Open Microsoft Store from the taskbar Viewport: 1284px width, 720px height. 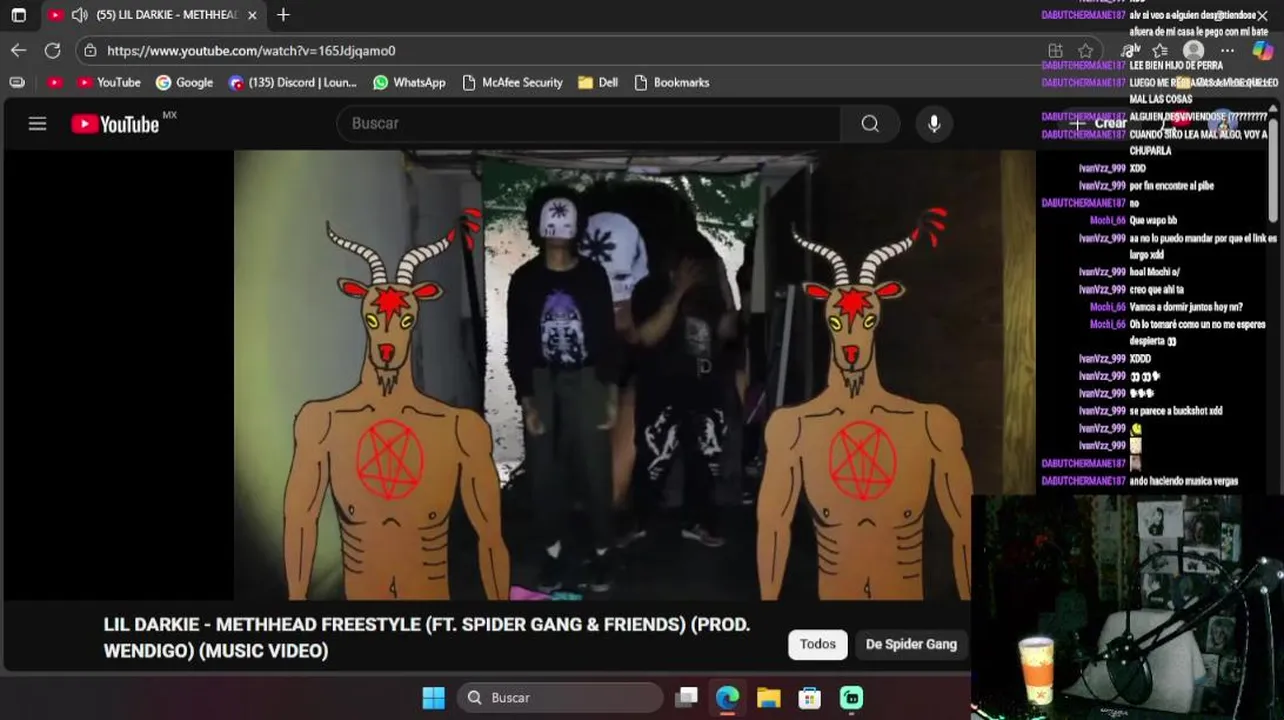point(809,697)
